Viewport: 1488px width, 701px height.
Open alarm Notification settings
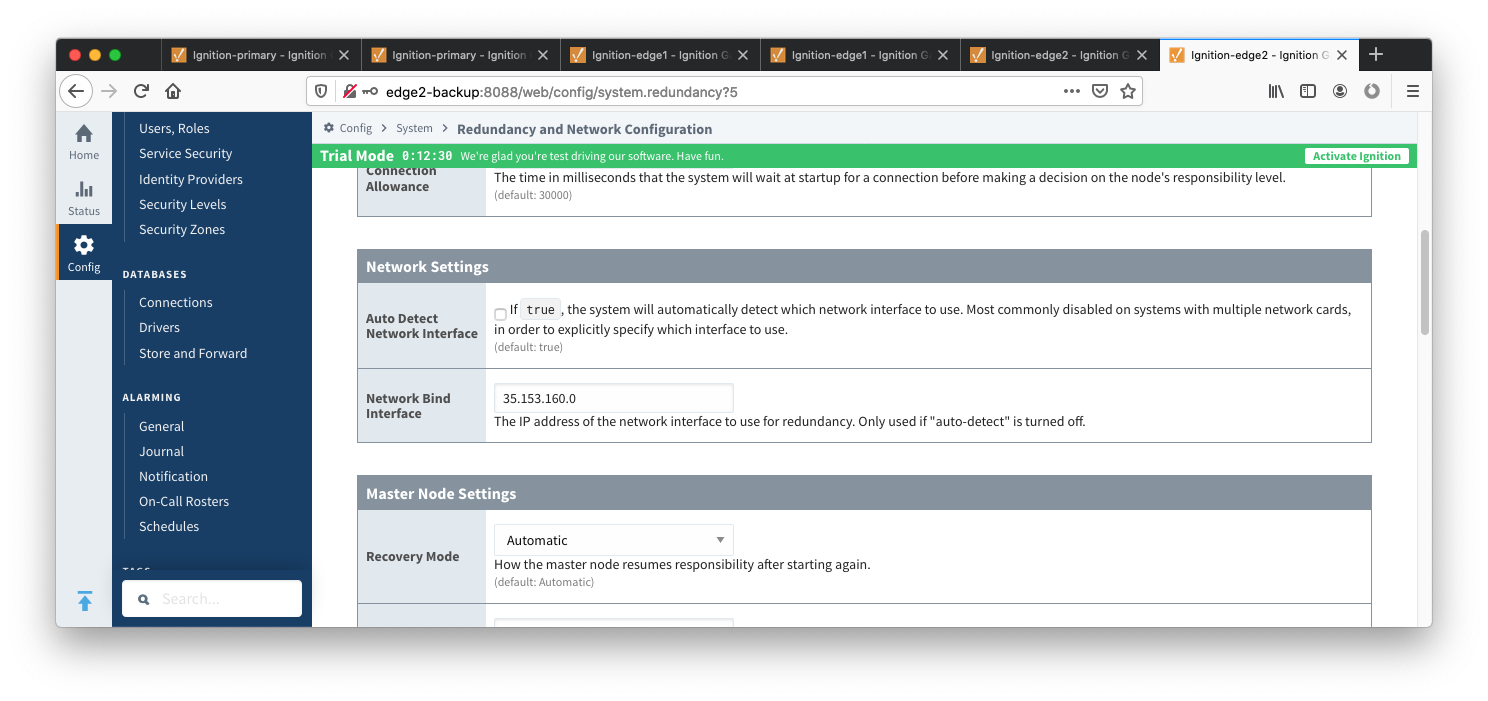[173, 476]
